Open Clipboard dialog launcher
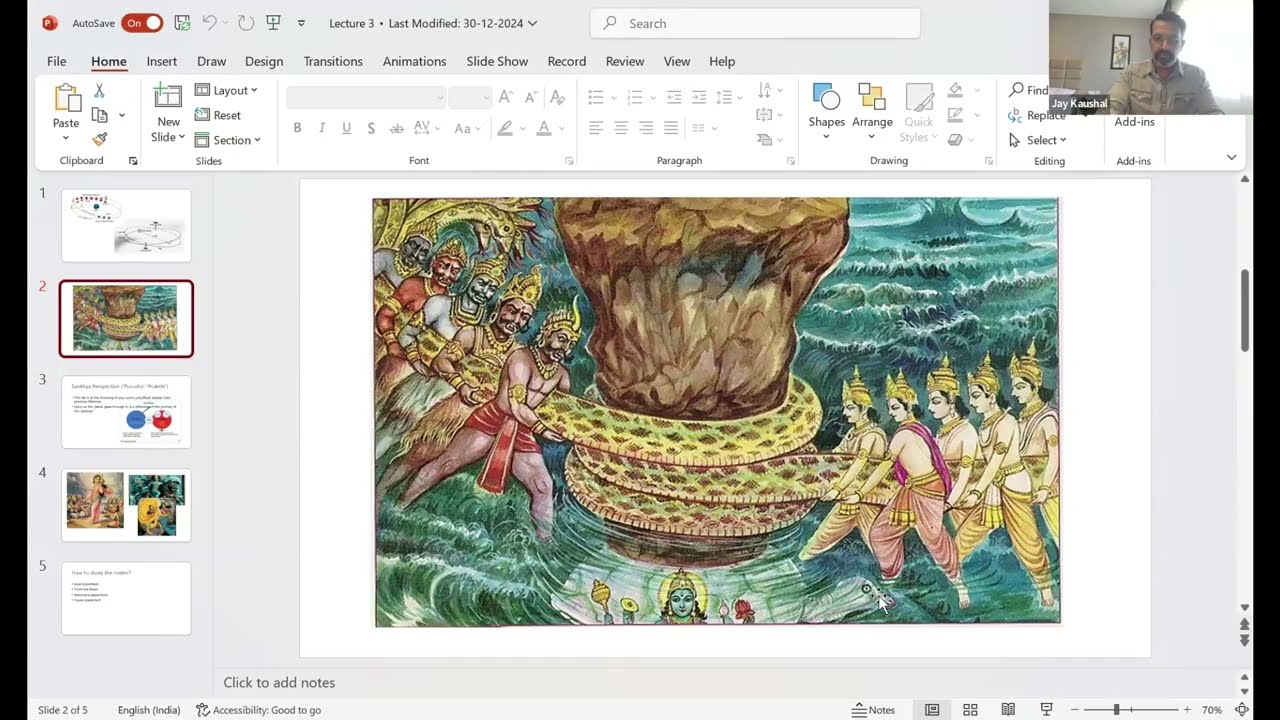 coord(133,161)
